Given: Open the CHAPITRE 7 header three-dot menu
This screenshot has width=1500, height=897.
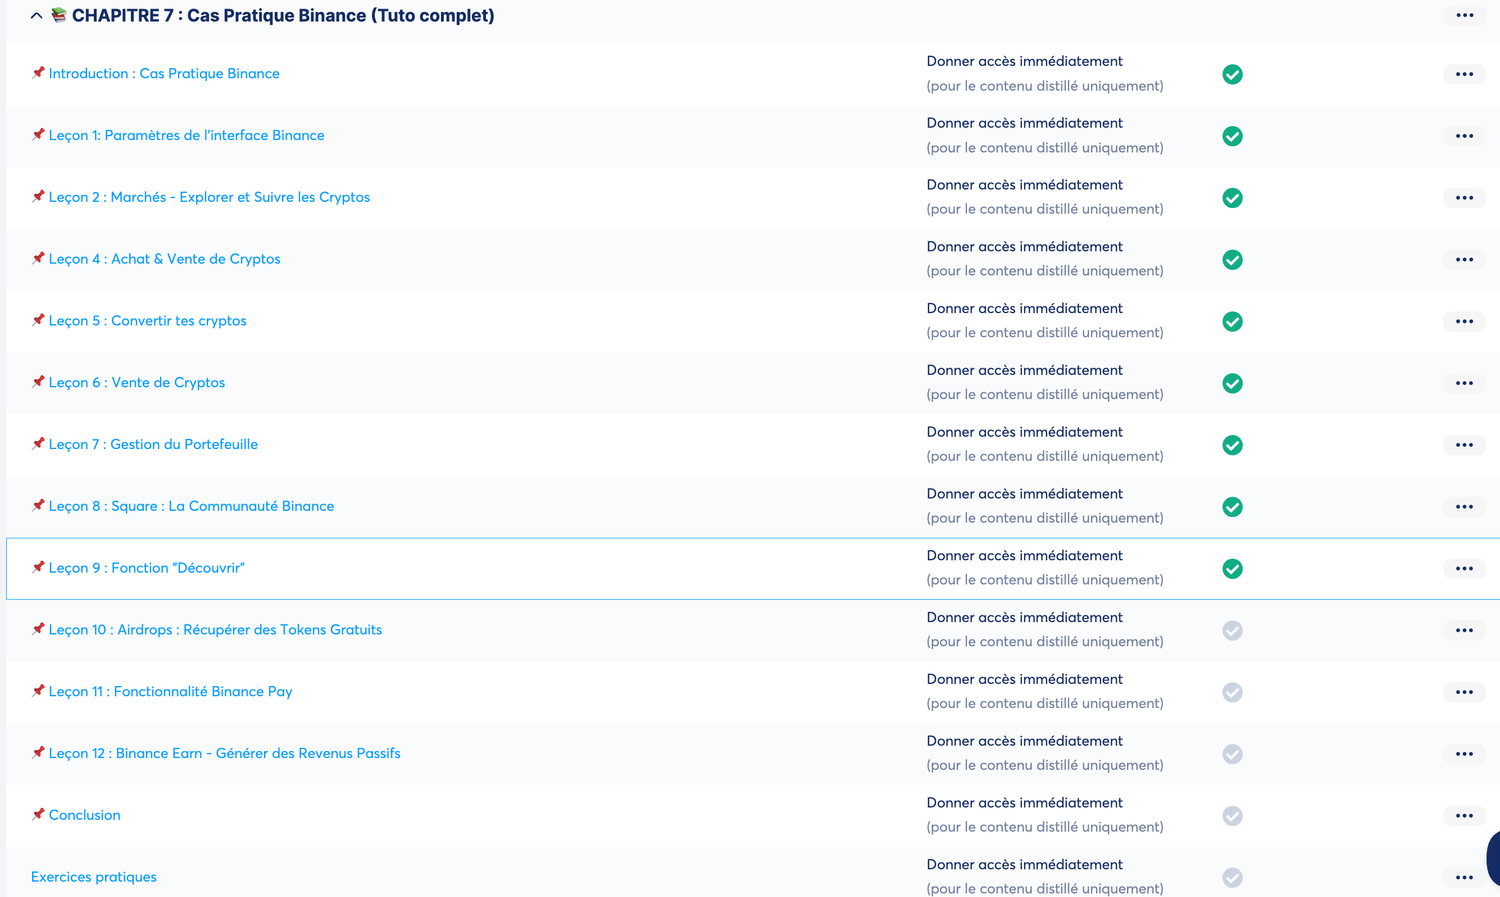Looking at the screenshot, I should click(1464, 15).
